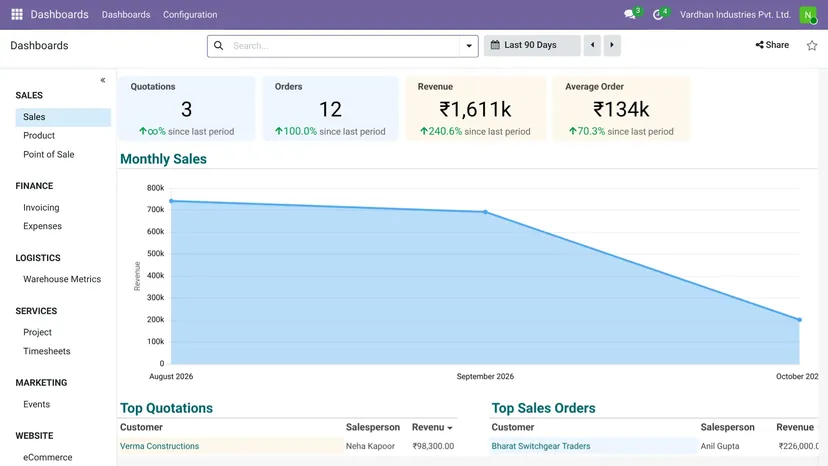
Task: Click Anil Gupta salesperson cell
Action: coord(720,446)
